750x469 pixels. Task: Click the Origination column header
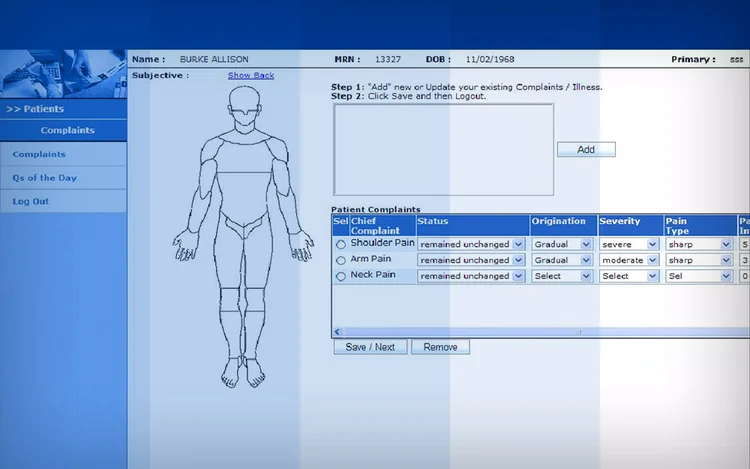[563, 226]
